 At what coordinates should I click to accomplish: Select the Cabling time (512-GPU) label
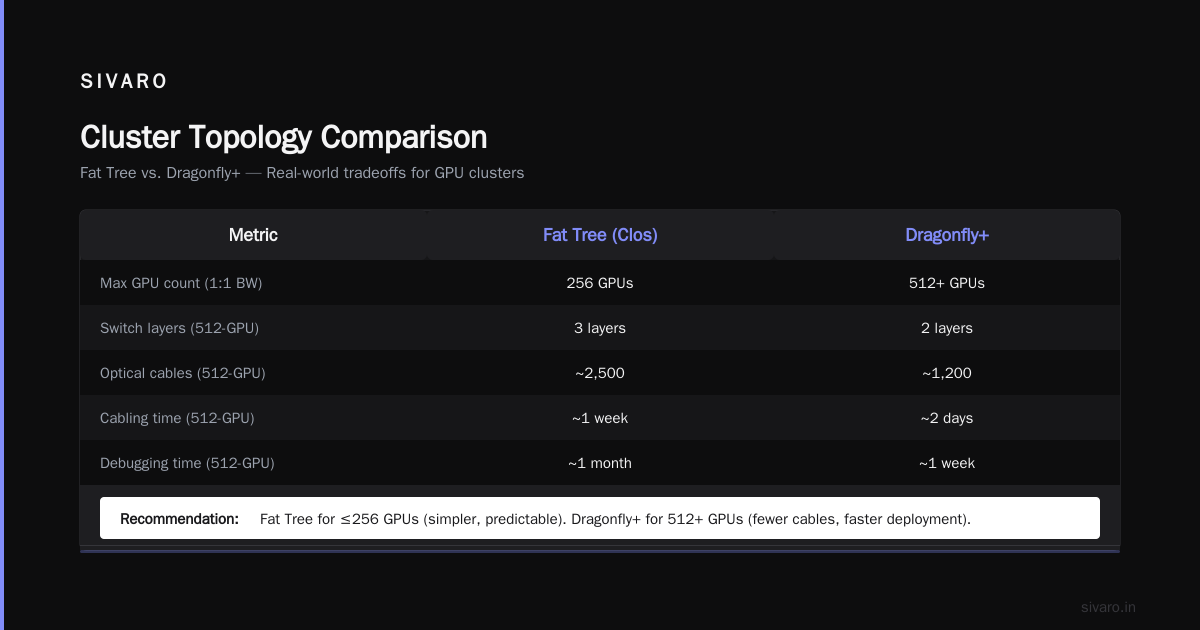pos(177,418)
